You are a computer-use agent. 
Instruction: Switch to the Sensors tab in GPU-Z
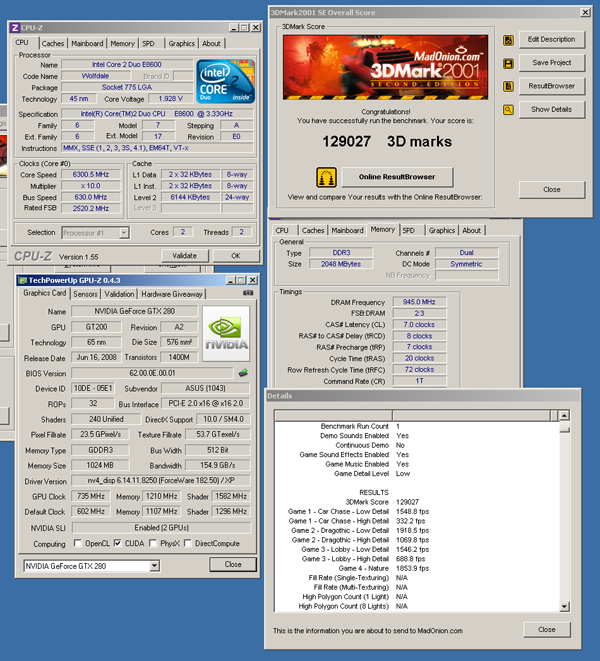(85, 294)
